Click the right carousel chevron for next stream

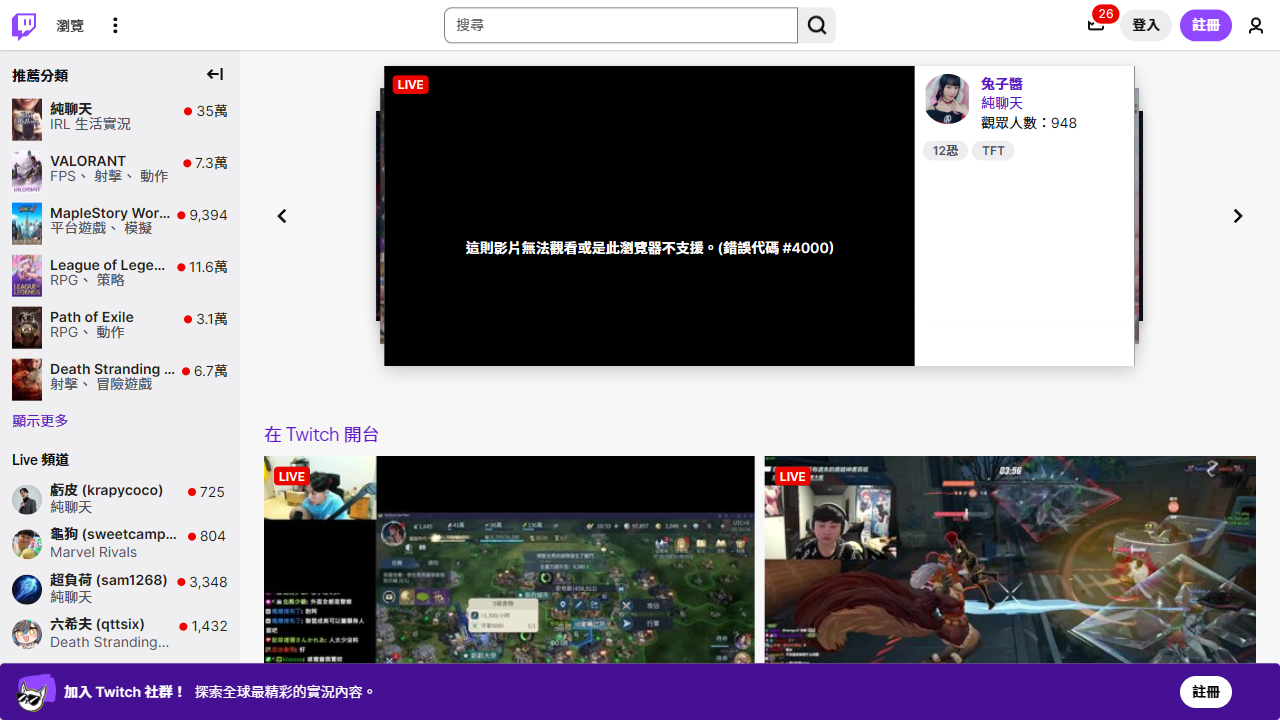click(x=1237, y=216)
